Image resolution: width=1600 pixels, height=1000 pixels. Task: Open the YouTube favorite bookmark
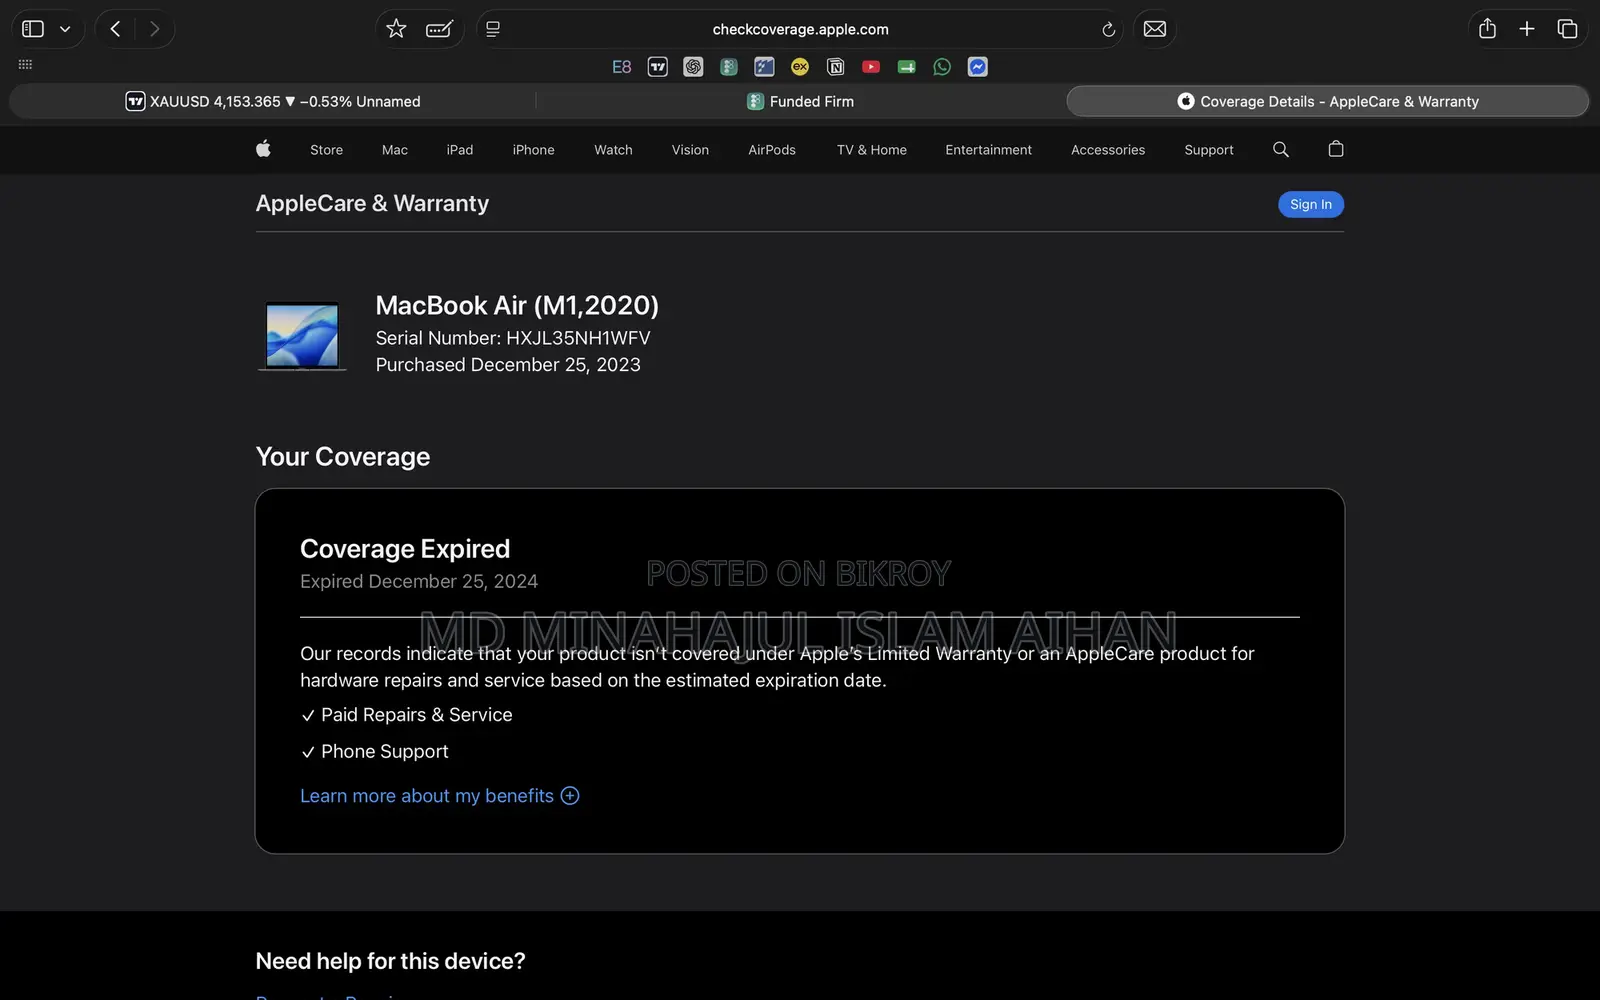(x=871, y=67)
